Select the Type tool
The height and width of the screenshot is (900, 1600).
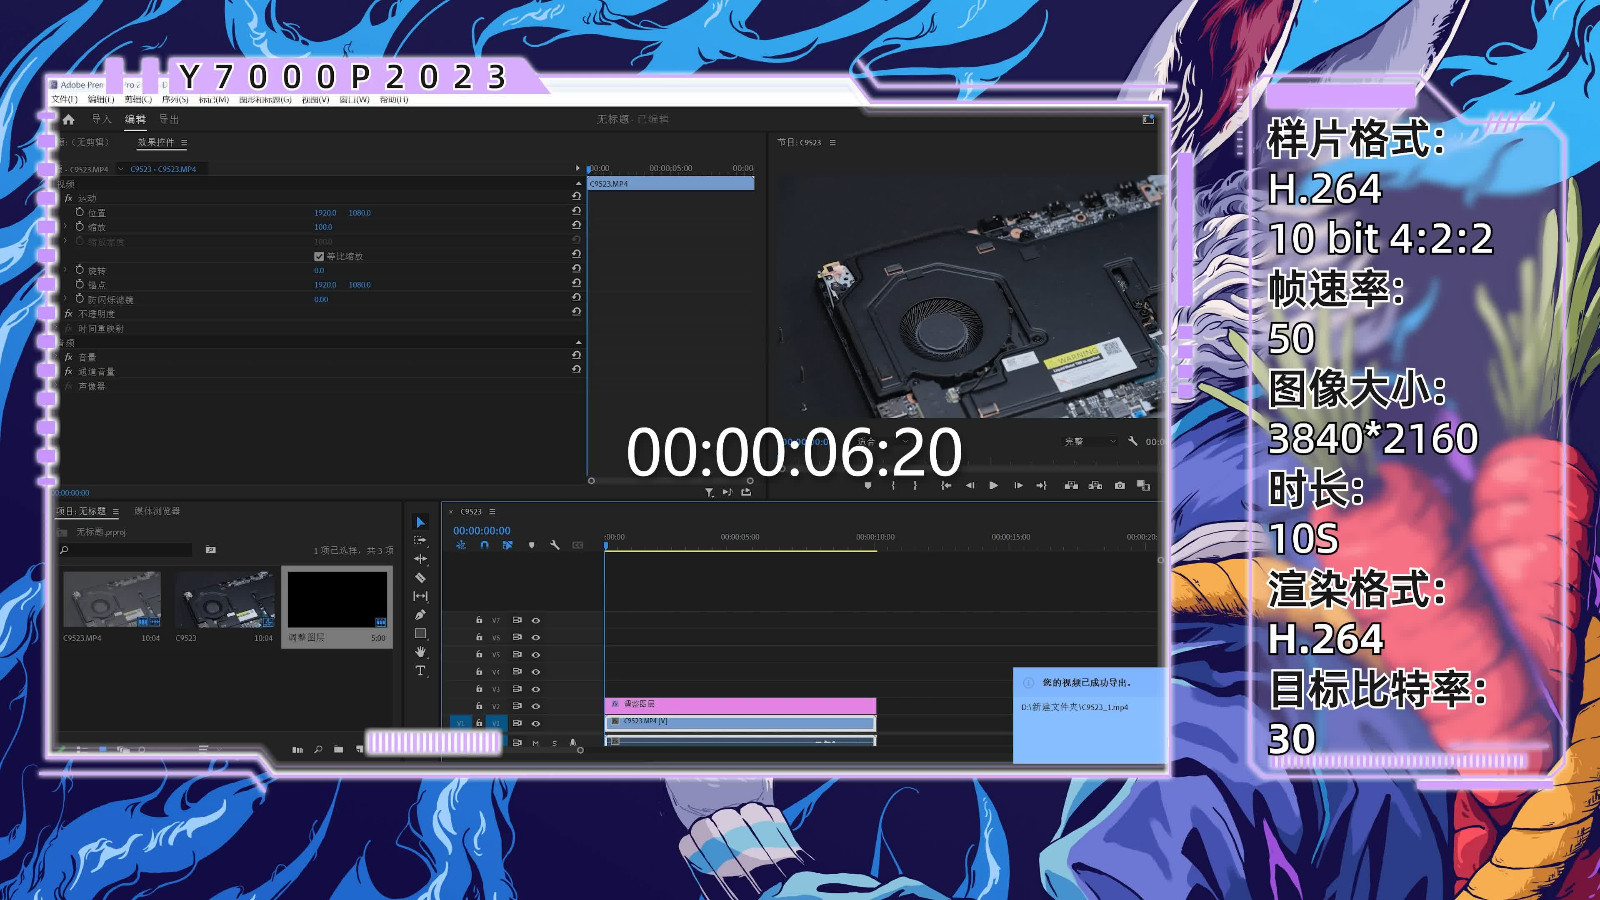tap(420, 670)
